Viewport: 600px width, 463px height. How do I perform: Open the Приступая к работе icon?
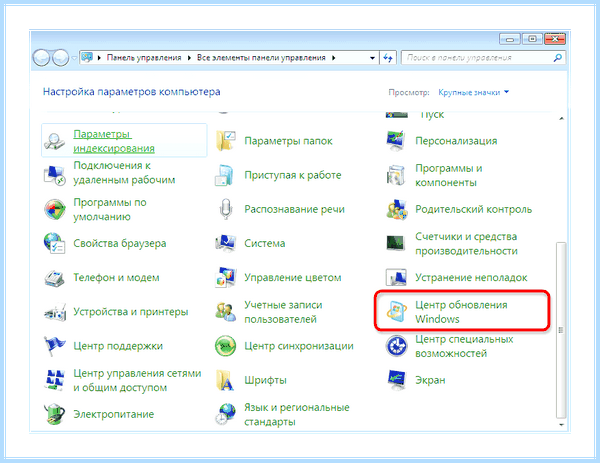[x=225, y=175]
